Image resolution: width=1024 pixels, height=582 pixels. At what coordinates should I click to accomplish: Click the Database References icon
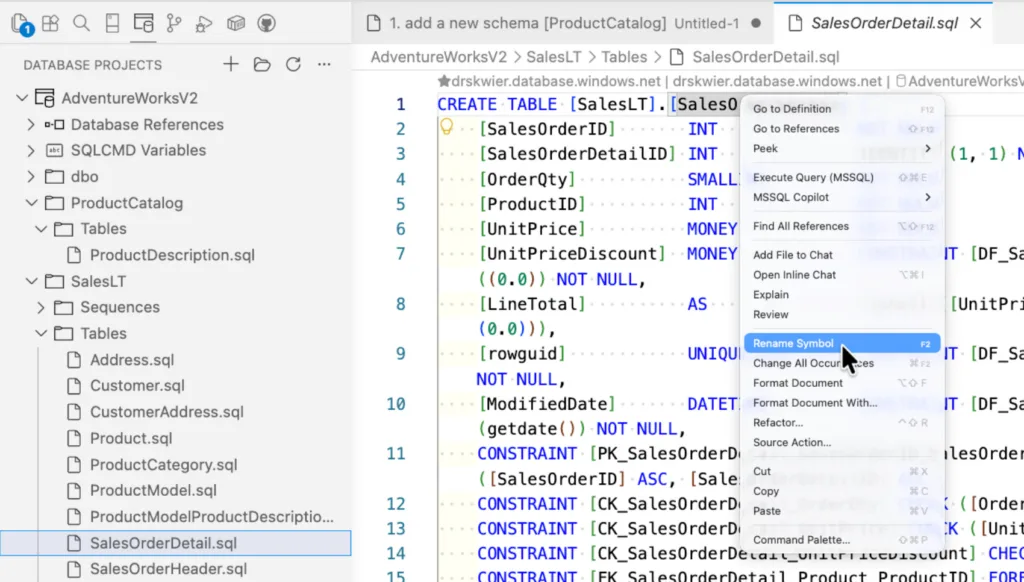coord(54,125)
